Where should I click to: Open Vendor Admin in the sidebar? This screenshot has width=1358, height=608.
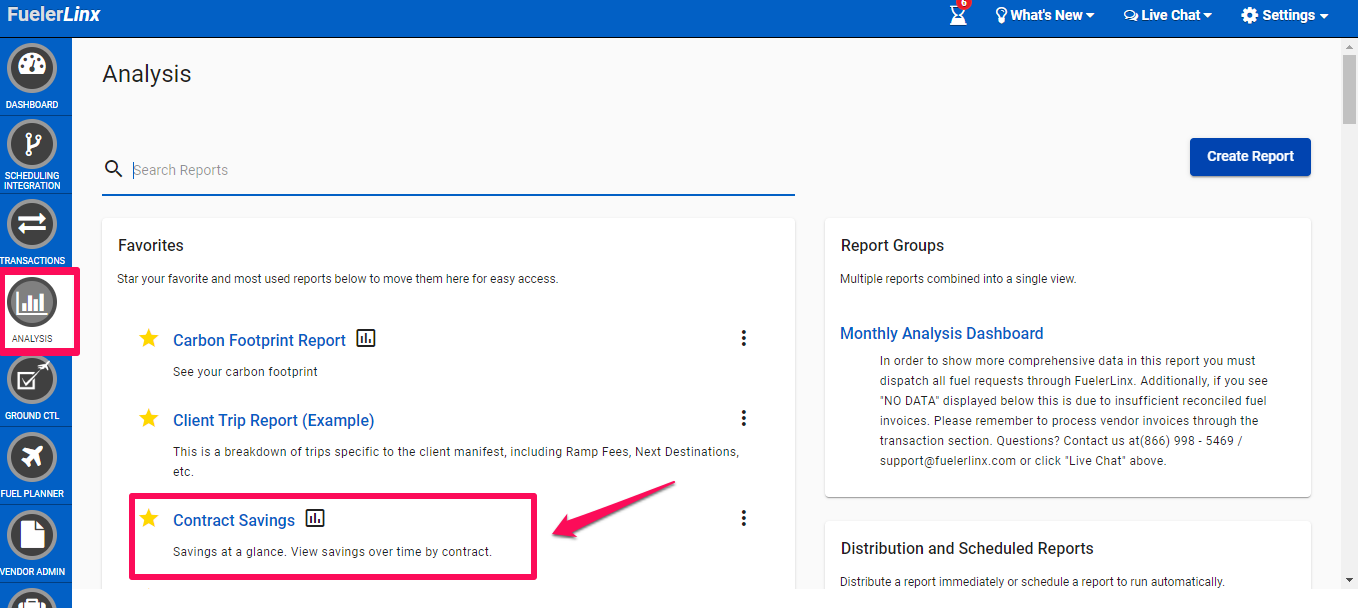click(32, 535)
